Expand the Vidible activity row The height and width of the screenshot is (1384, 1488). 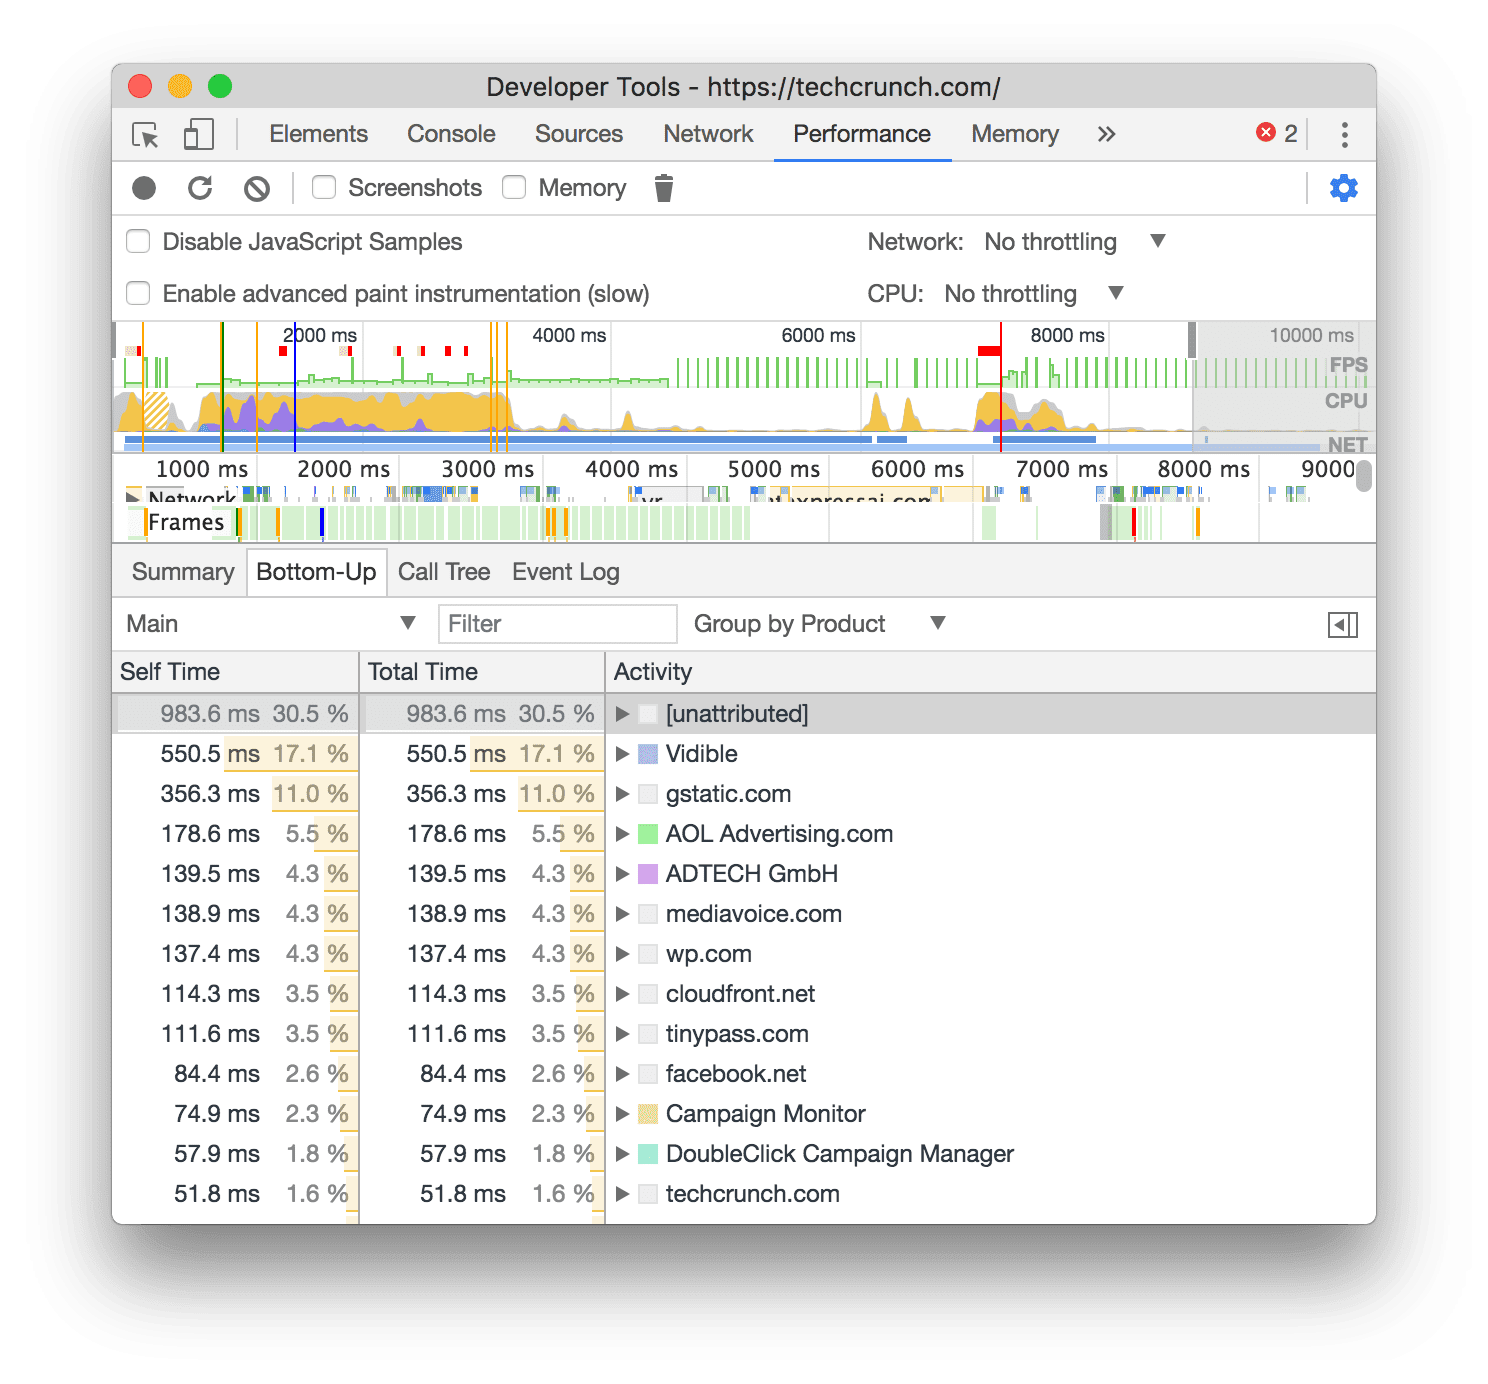[622, 754]
